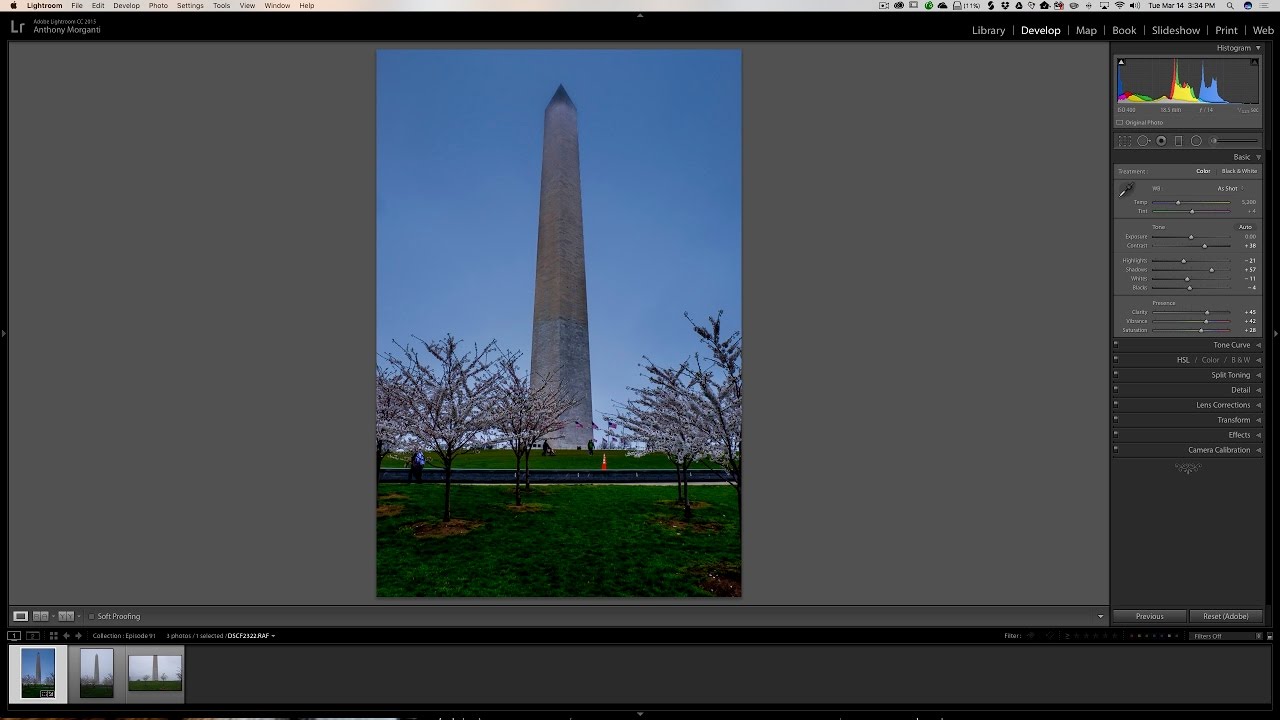This screenshot has width=1280, height=720.
Task: Open the Photo menu
Action: coord(158,6)
